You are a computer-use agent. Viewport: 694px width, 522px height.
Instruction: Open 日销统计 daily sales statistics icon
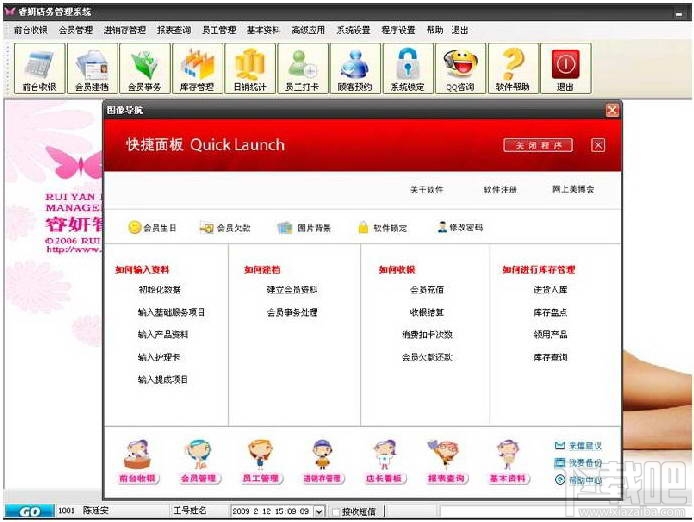click(250, 69)
